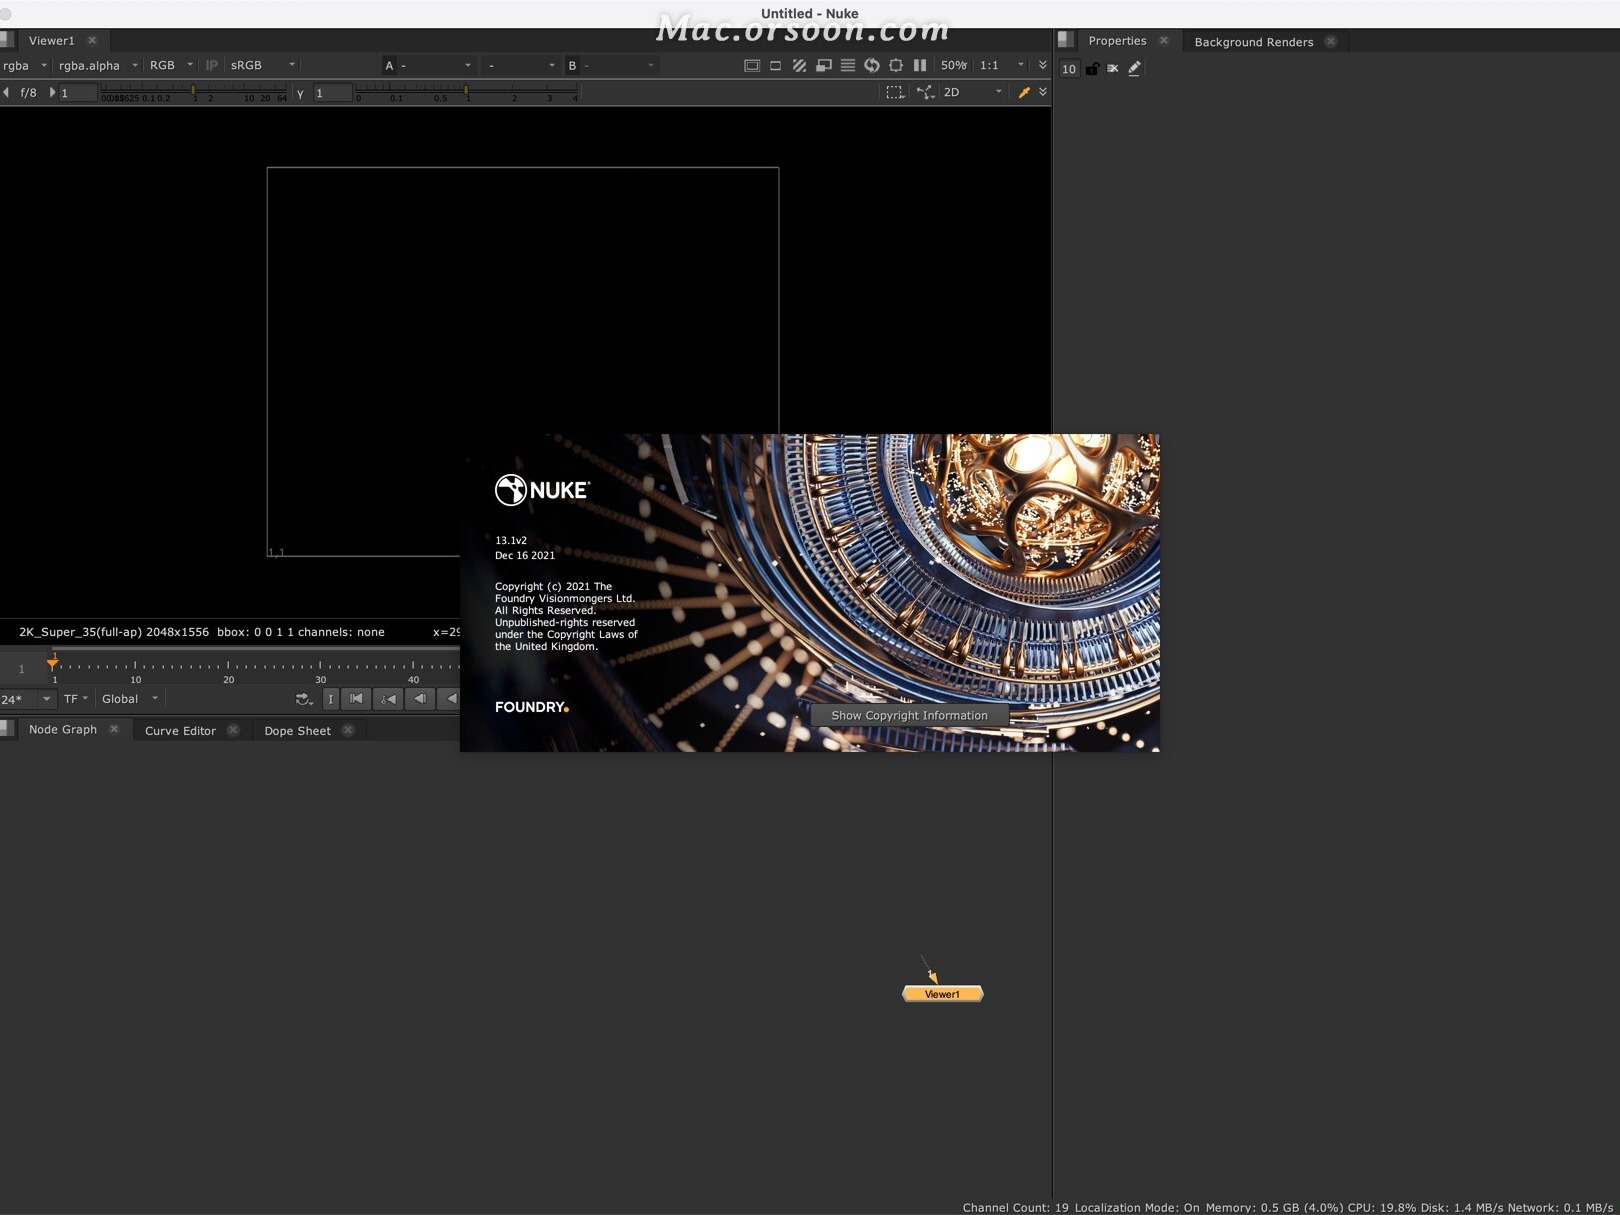Pause the Viewer render
Screen dimensions: 1620x1215
pyautogui.click(x=919, y=65)
